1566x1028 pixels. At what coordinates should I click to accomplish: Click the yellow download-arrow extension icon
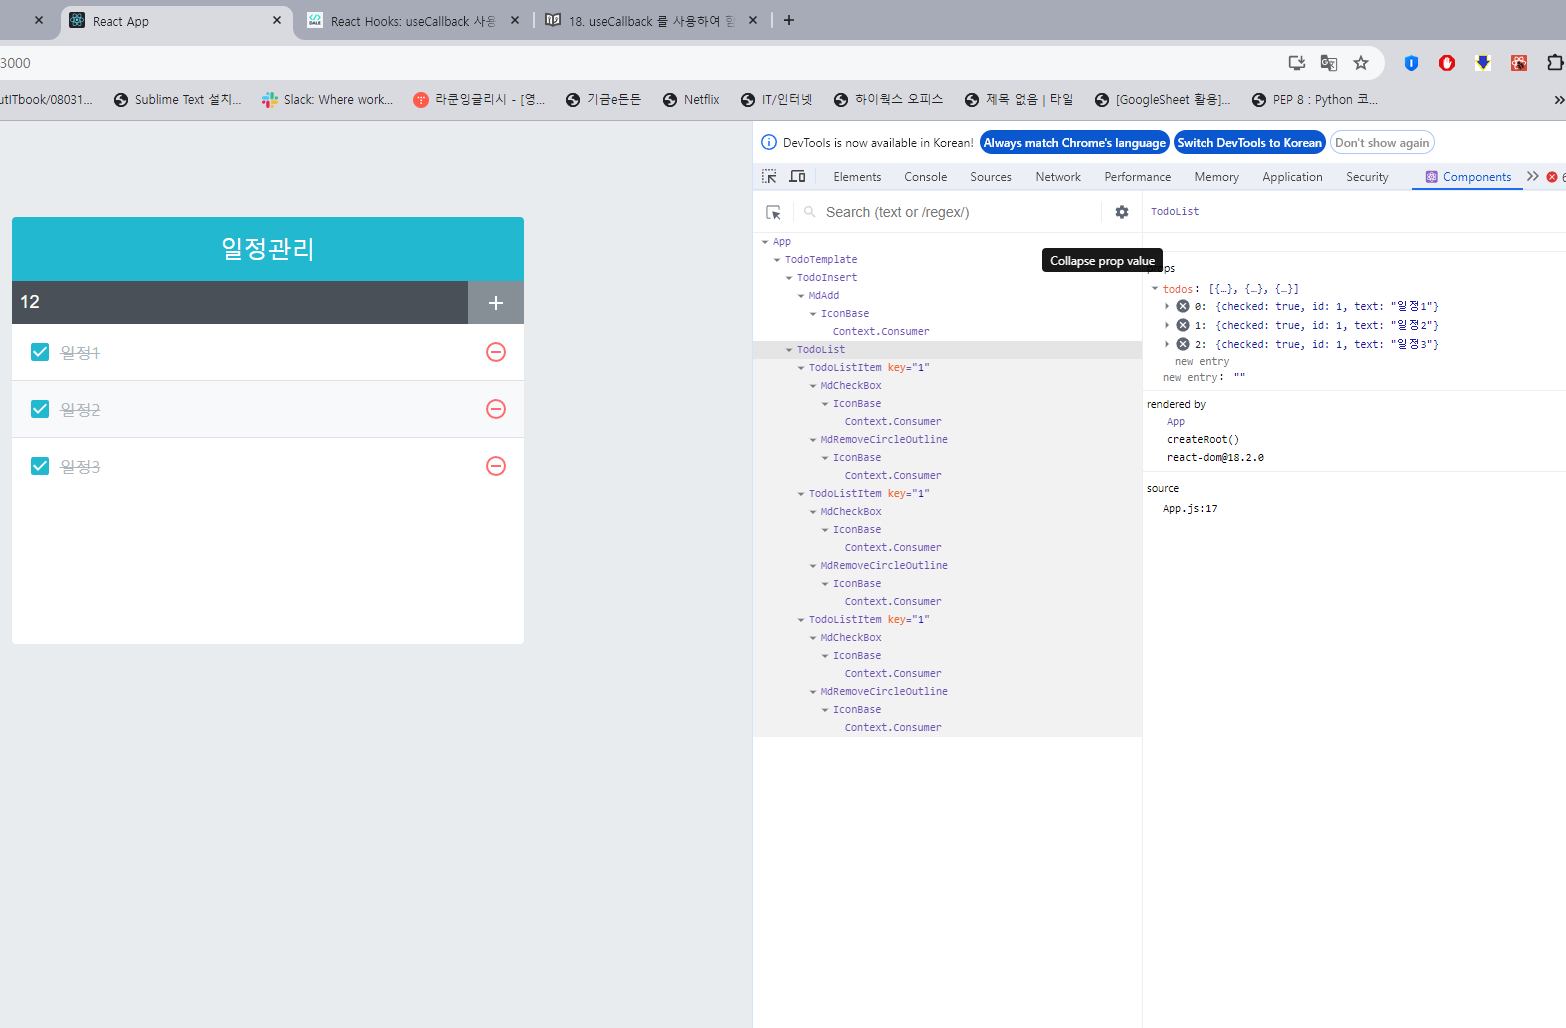point(1483,63)
